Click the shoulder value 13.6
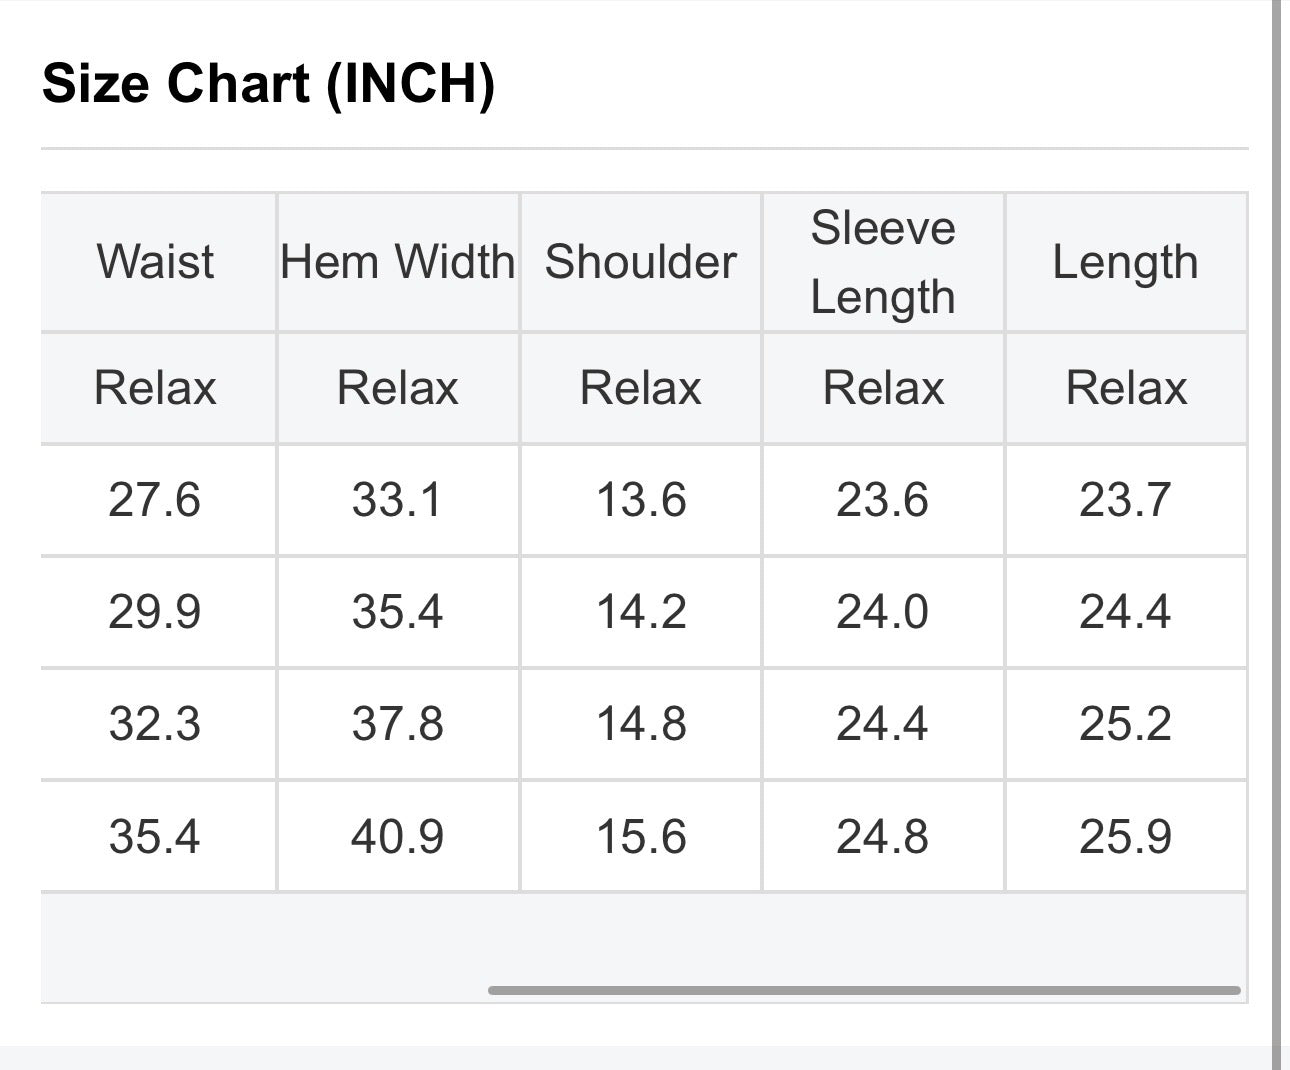Screen dimensions: 1290x1070 click(641, 500)
